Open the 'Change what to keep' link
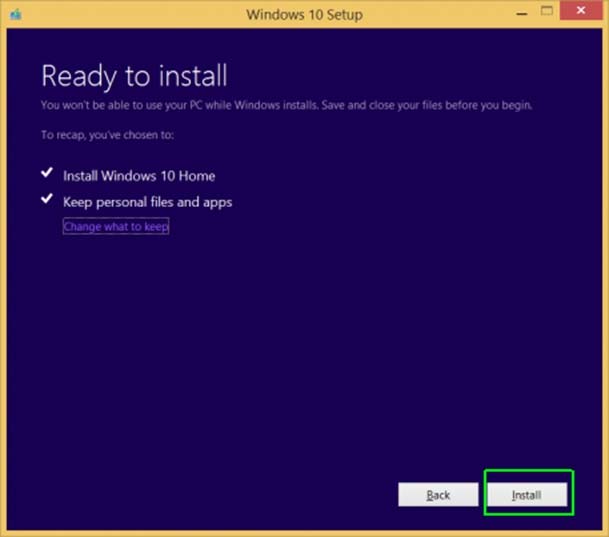609x537 pixels. click(116, 226)
